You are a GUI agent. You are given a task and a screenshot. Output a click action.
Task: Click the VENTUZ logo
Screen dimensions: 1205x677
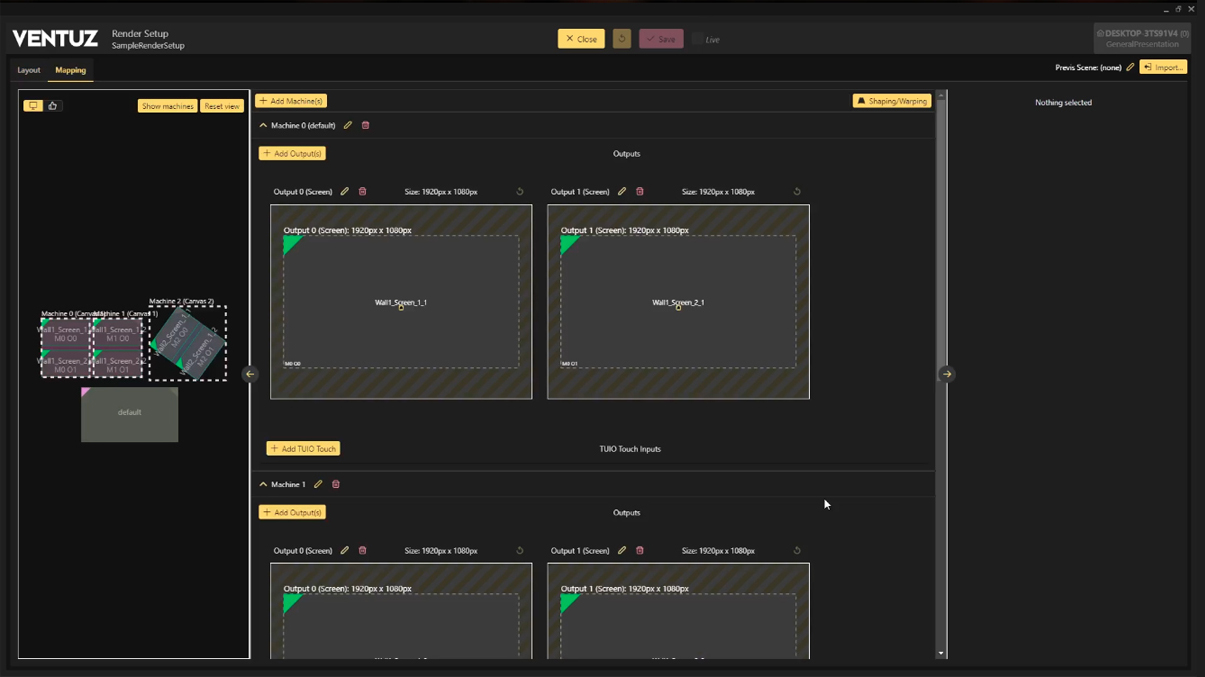pos(55,39)
